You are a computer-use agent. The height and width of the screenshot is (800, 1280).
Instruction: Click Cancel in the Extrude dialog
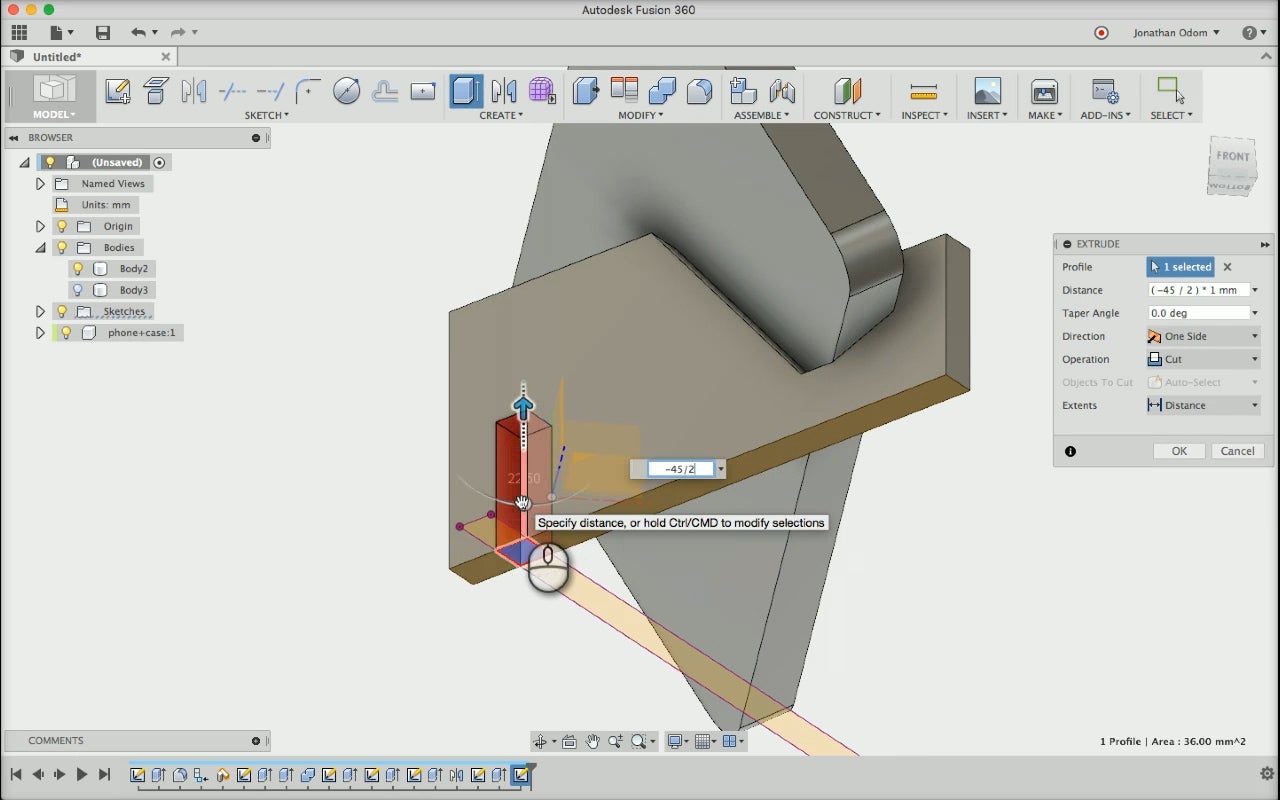coord(1237,451)
